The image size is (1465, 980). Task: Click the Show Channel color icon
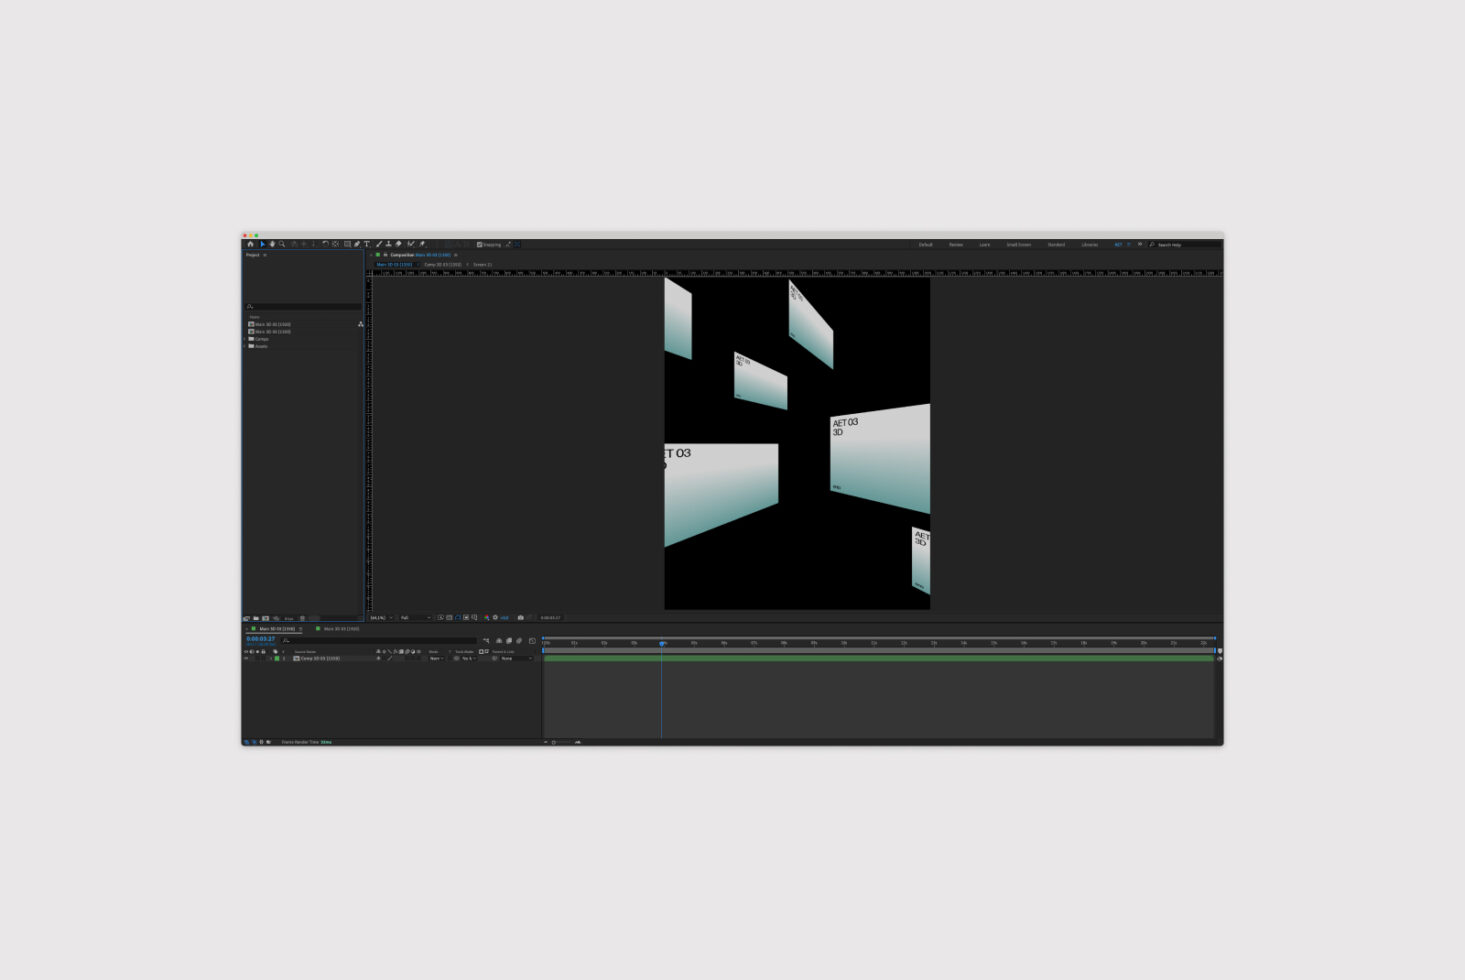(x=486, y=618)
